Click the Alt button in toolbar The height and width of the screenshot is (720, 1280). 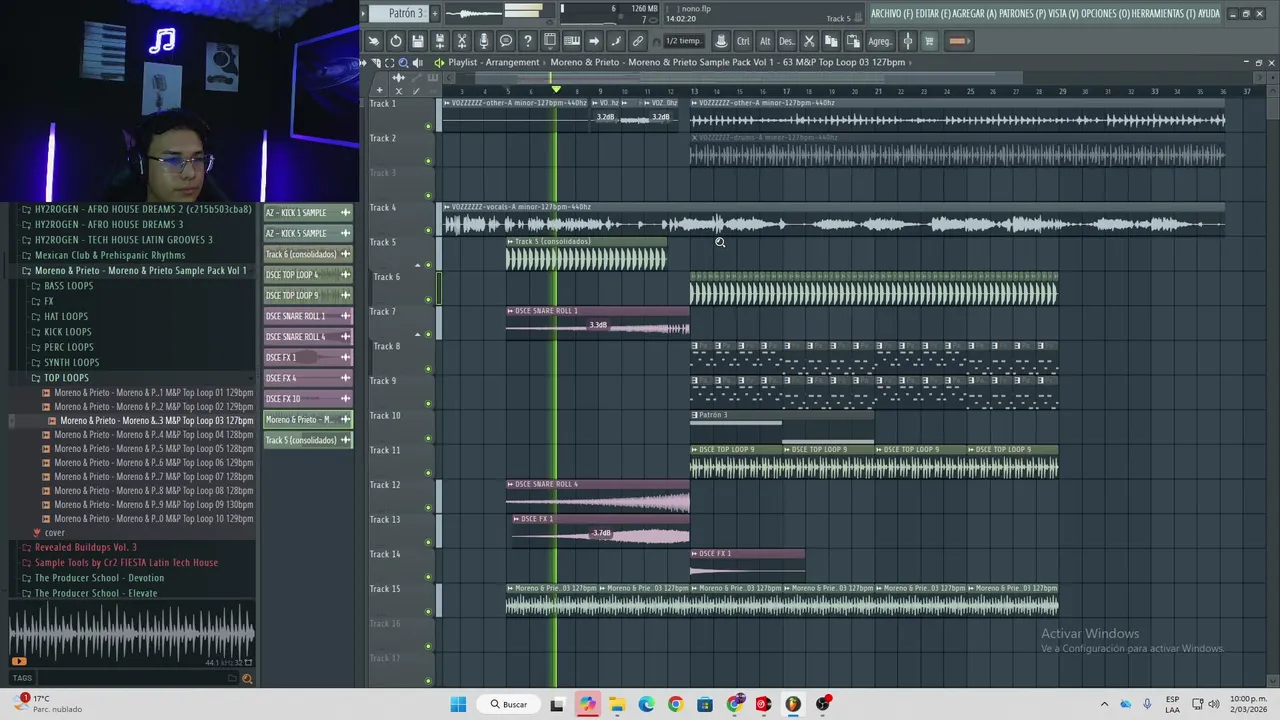(x=765, y=41)
